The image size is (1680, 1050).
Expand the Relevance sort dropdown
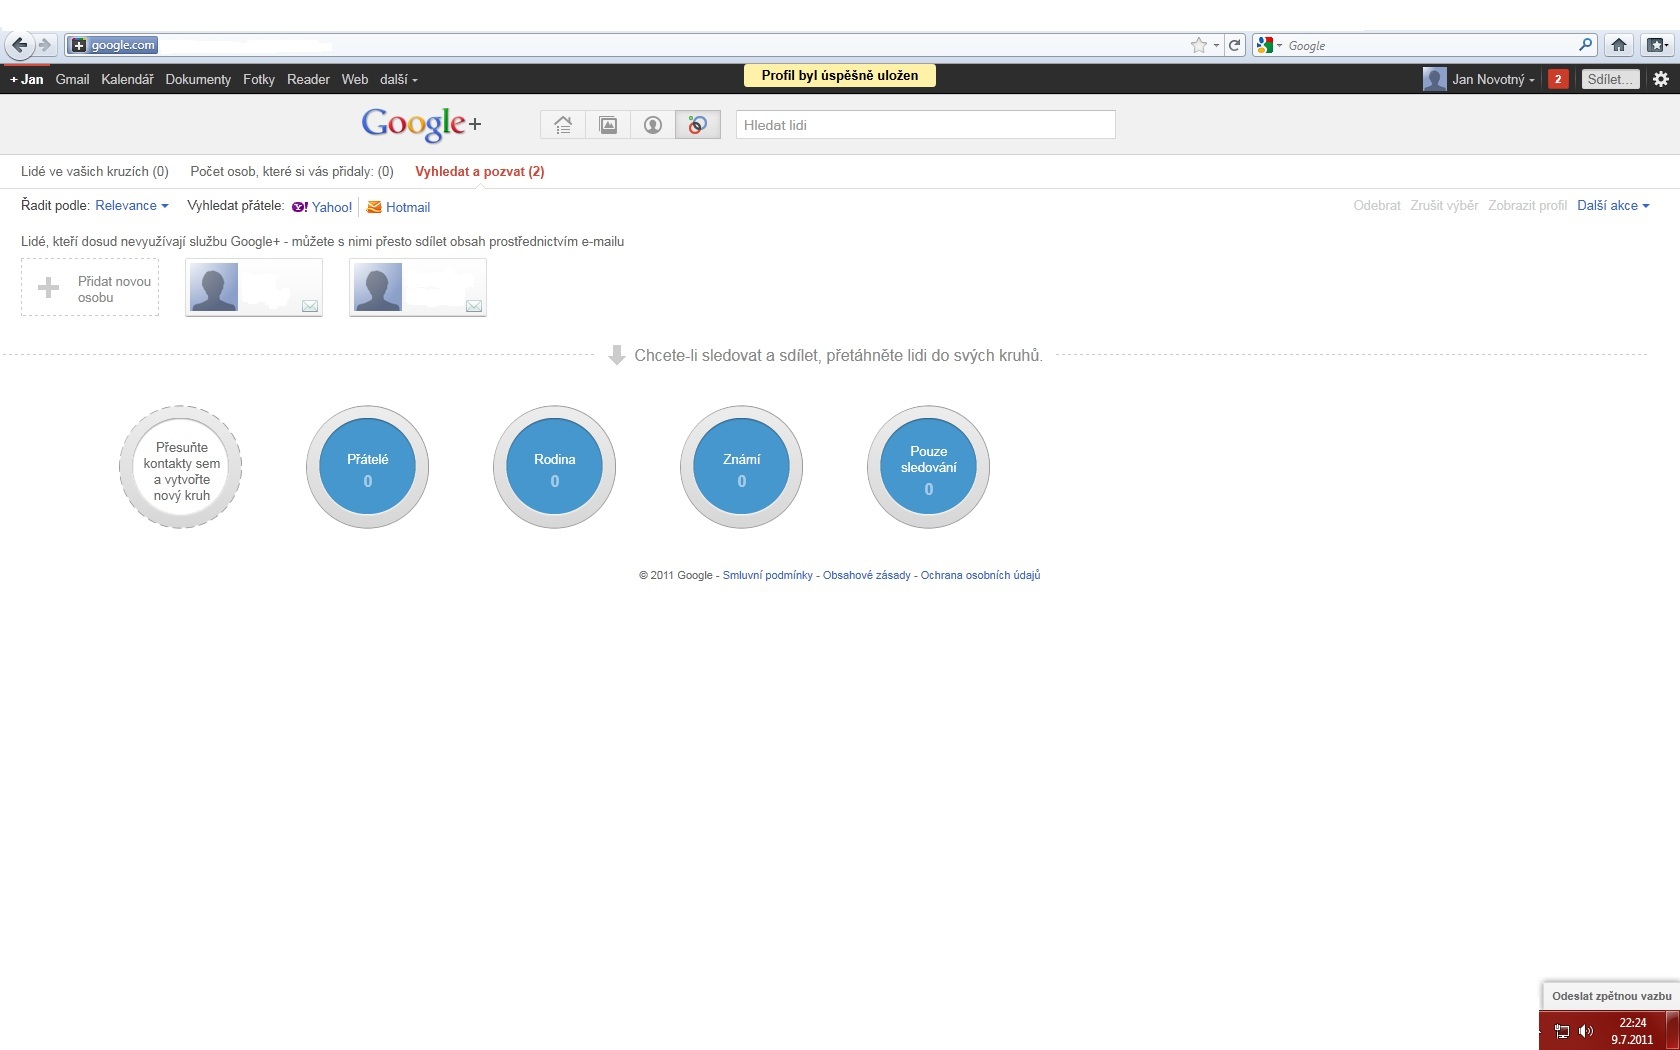pos(132,206)
